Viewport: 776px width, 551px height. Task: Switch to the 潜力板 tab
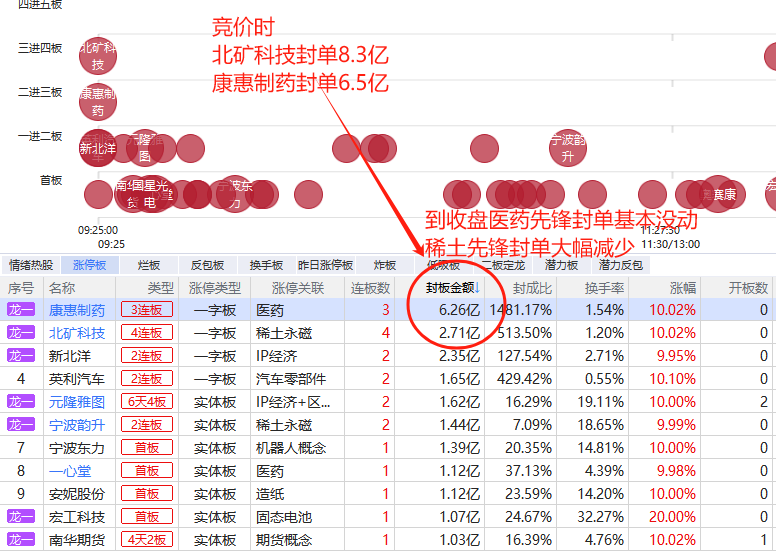pos(562,265)
